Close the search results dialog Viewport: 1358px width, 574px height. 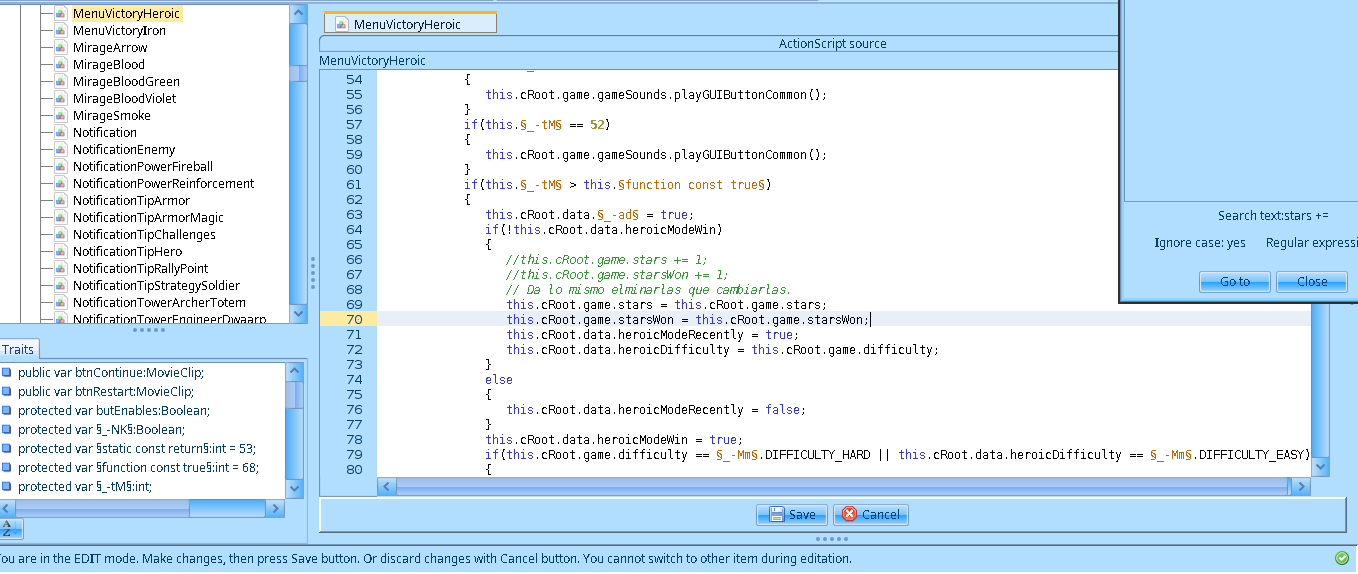coord(1311,282)
